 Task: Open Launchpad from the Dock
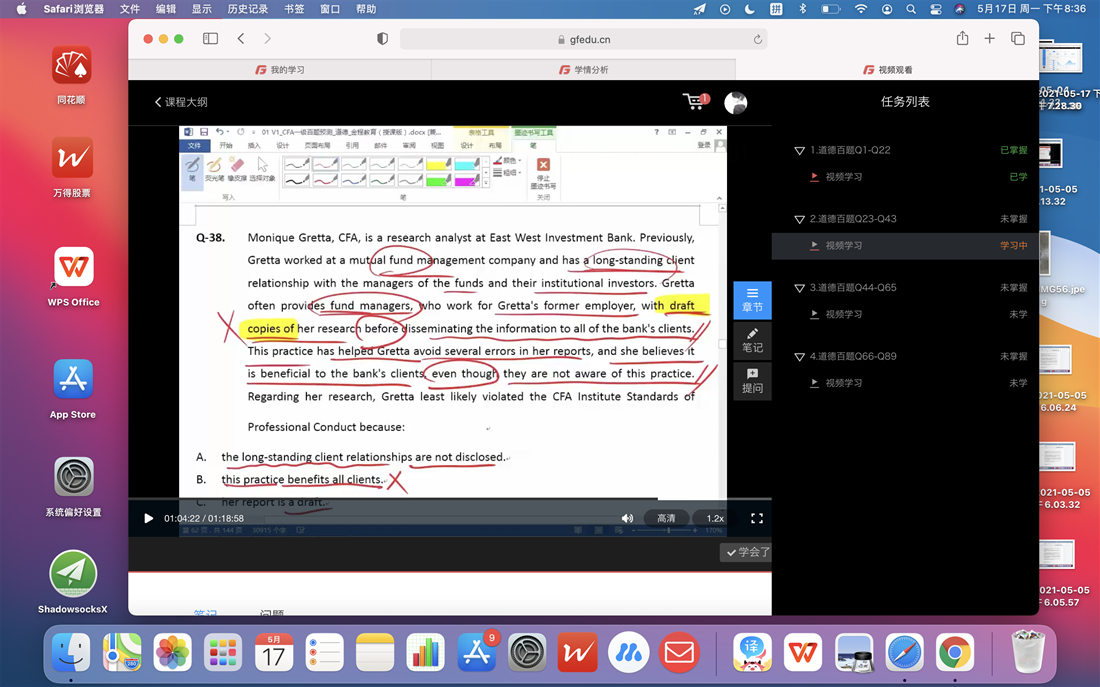click(223, 653)
